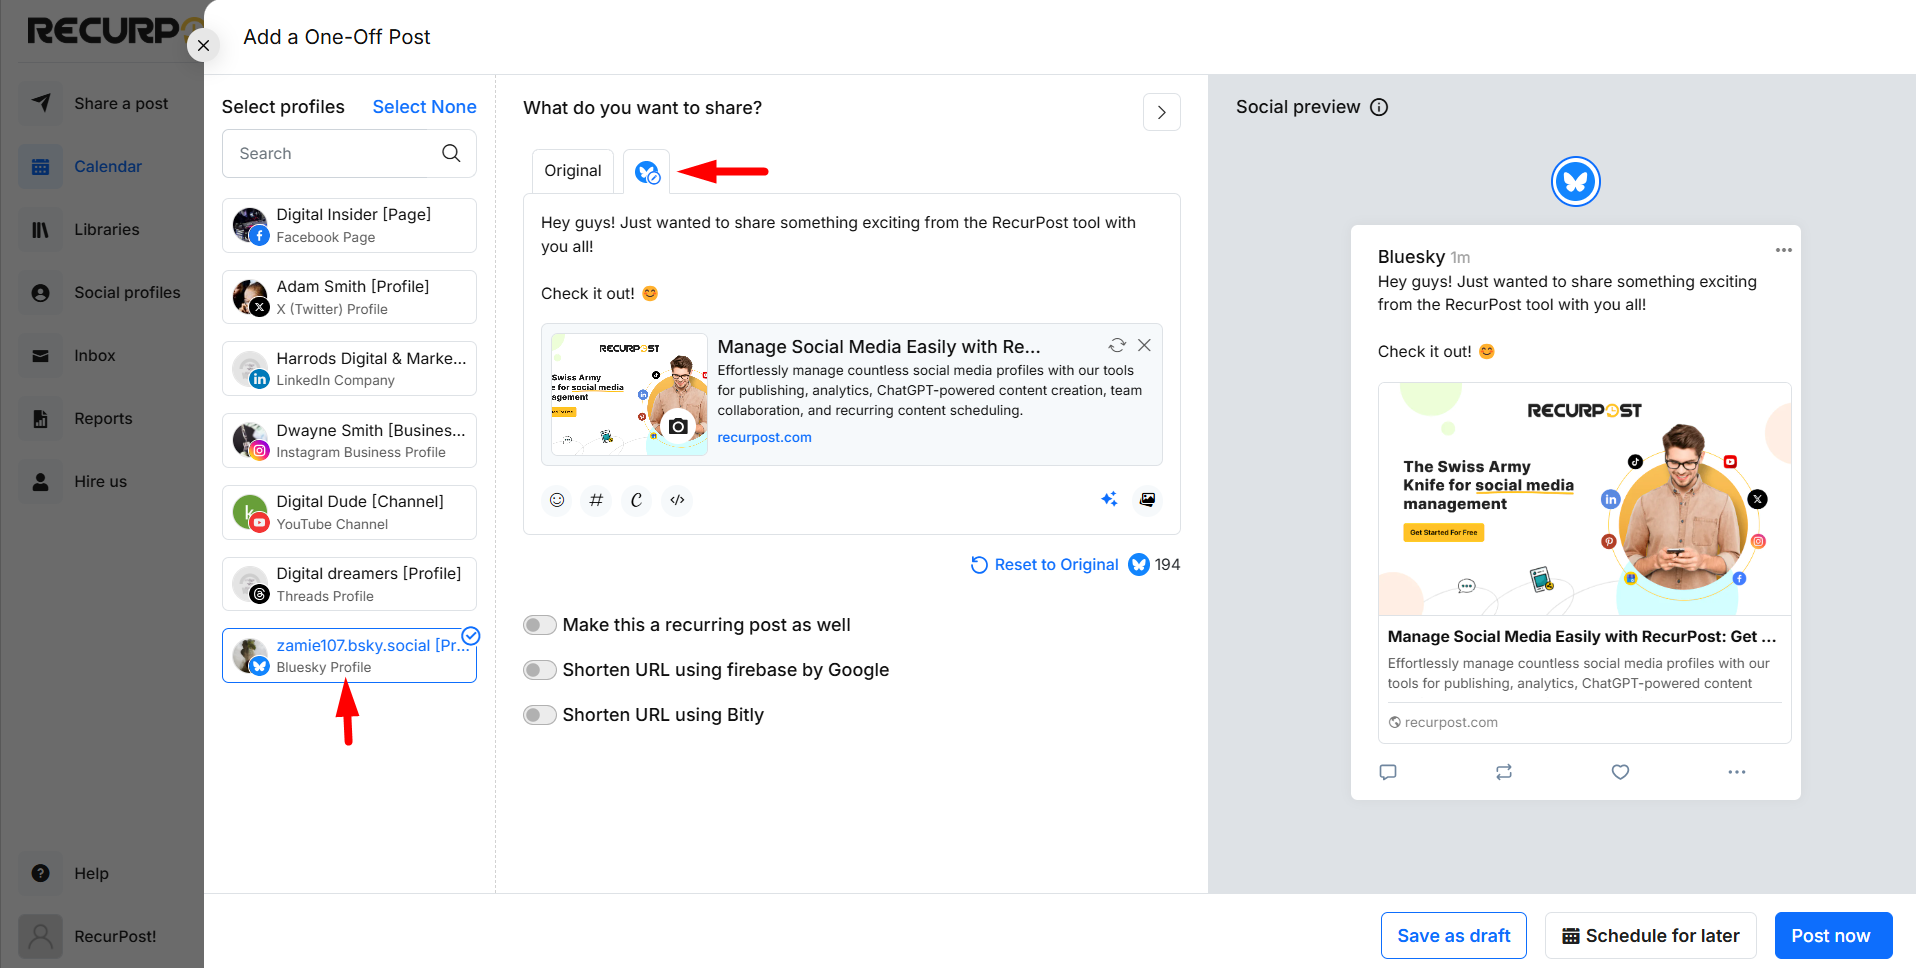The width and height of the screenshot is (1916, 968).
Task: Click the like heart in preview
Action: click(1620, 772)
